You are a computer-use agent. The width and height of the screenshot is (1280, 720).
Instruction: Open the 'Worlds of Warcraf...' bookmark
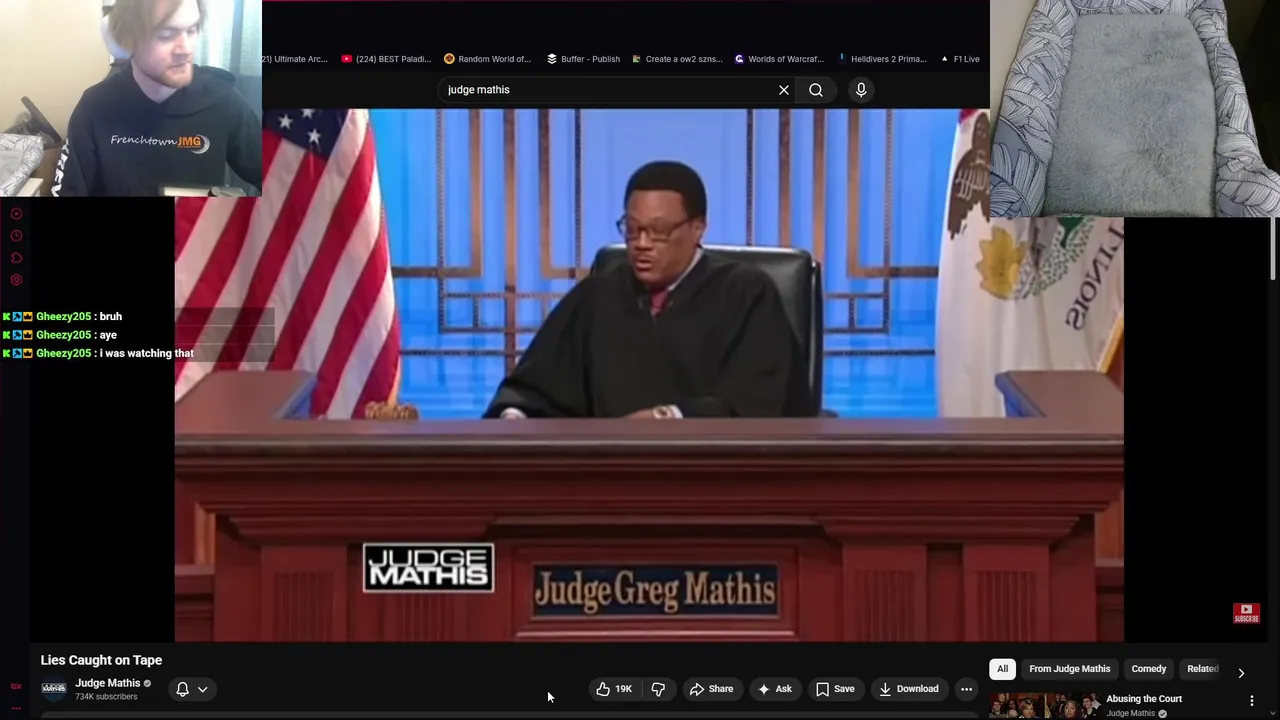pos(779,59)
